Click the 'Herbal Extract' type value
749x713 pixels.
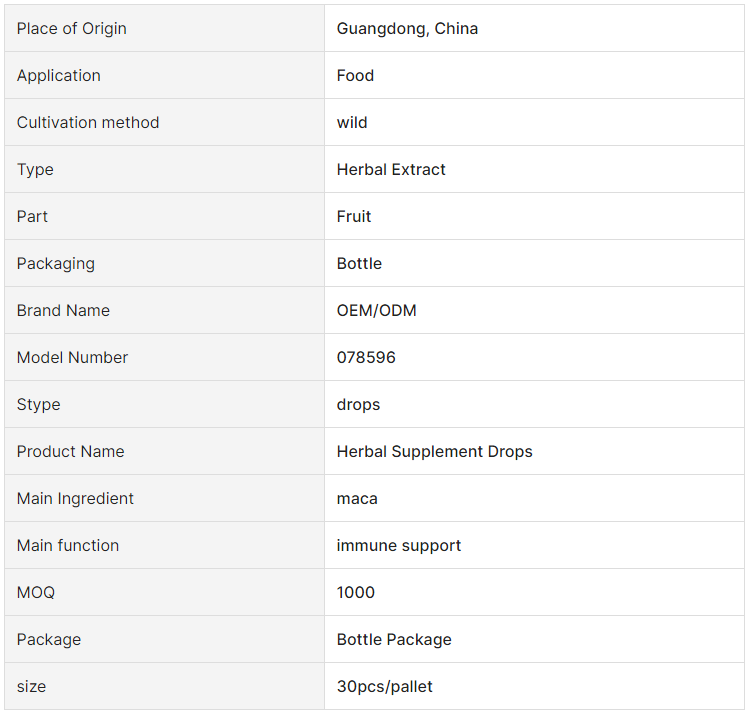391,170
